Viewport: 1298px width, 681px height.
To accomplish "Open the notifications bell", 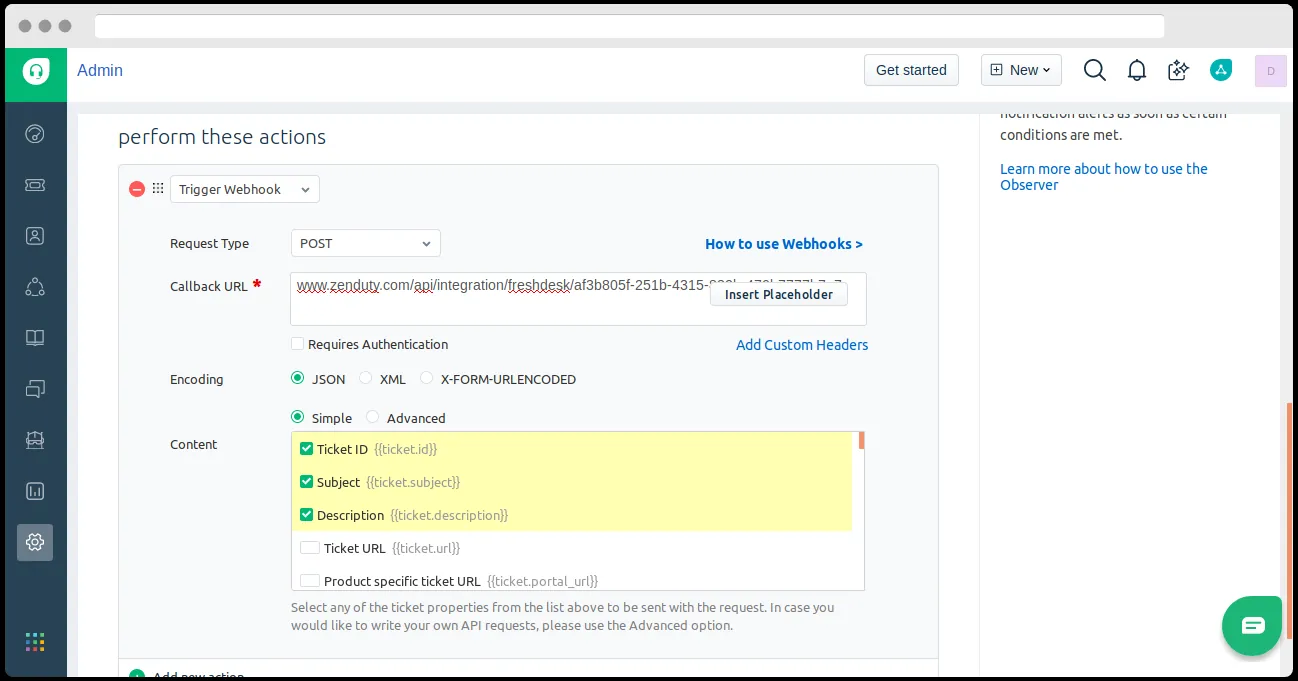I will tap(1137, 70).
